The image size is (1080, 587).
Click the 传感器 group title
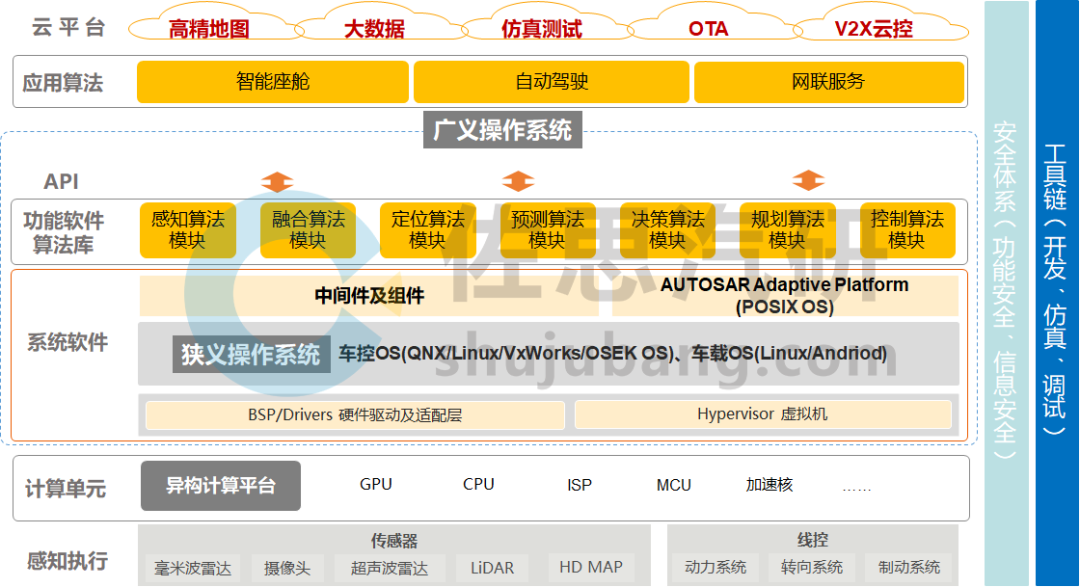[394, 541]
